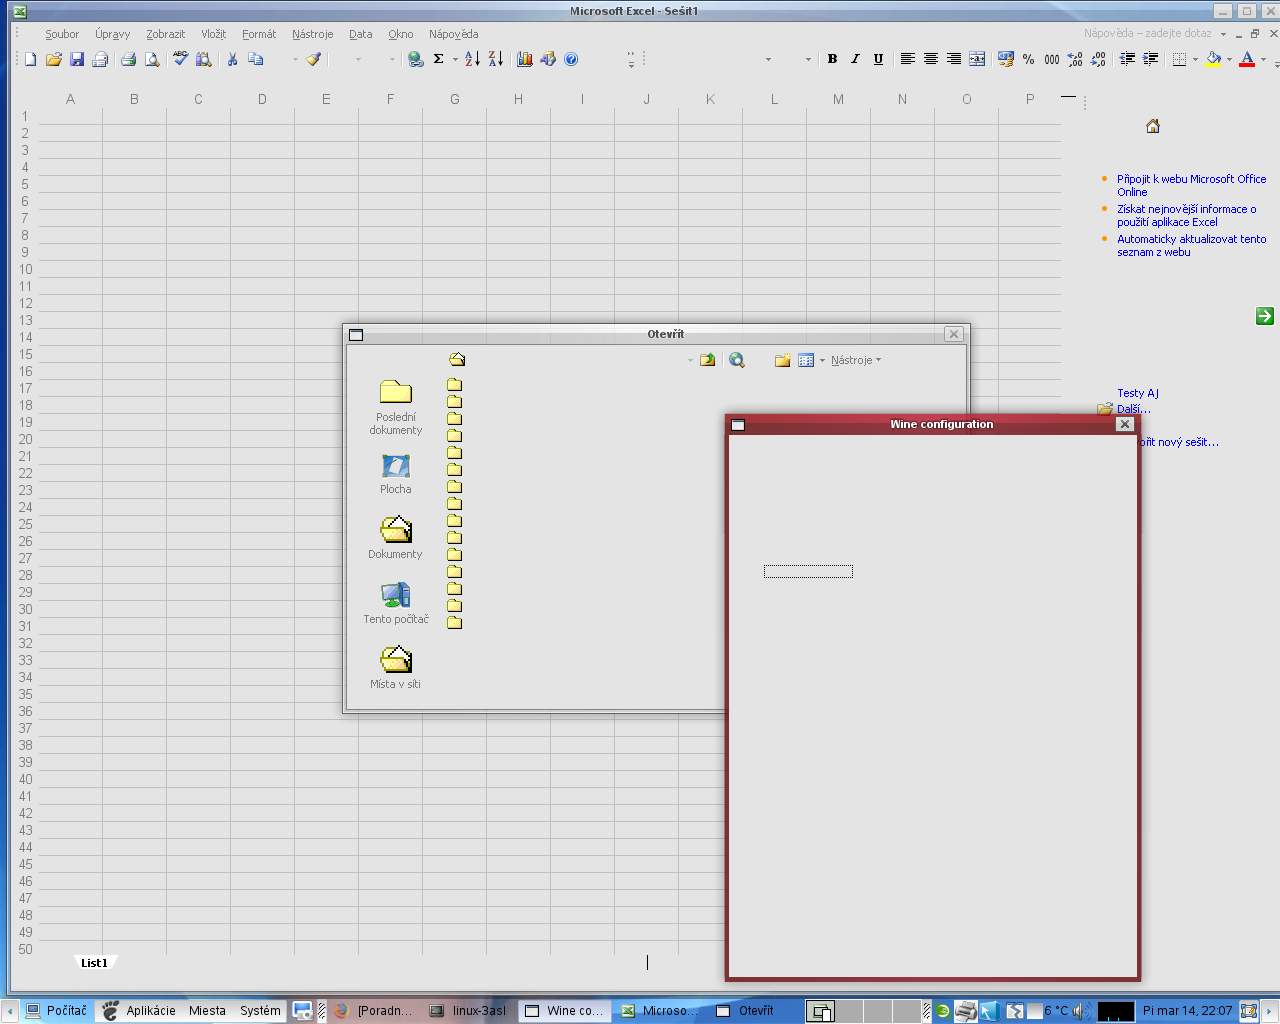Select Plocha in Otevřít sidebar
Screen dimensions: 1280x1024
tap(396, 474)
